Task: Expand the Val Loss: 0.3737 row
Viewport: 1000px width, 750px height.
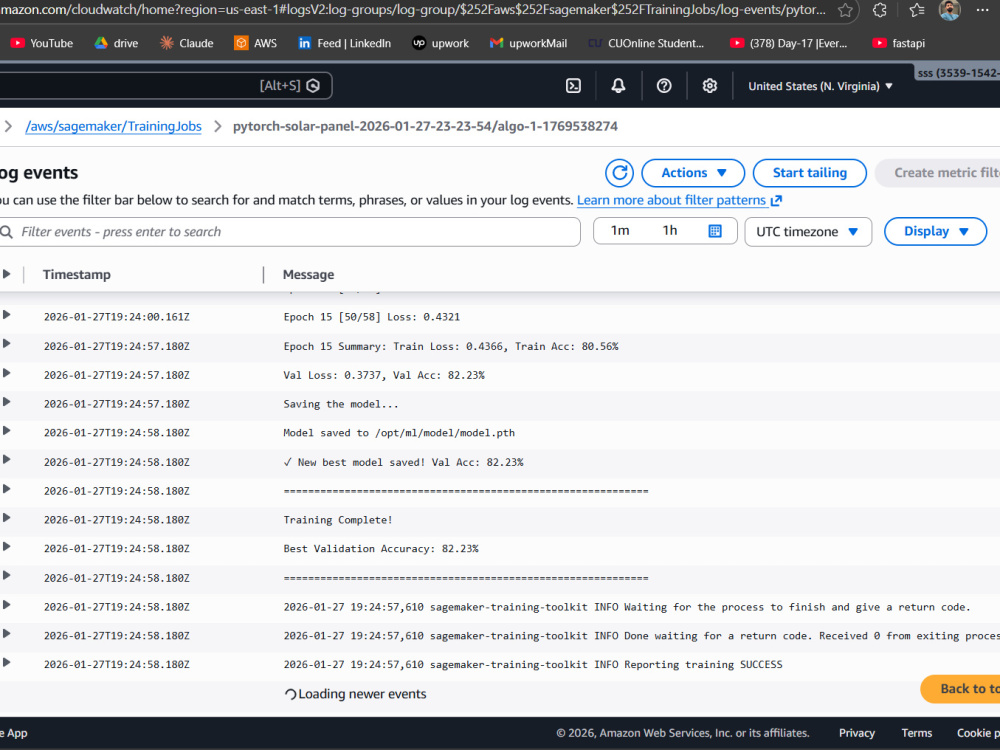Action: click(x=6, y=373)
